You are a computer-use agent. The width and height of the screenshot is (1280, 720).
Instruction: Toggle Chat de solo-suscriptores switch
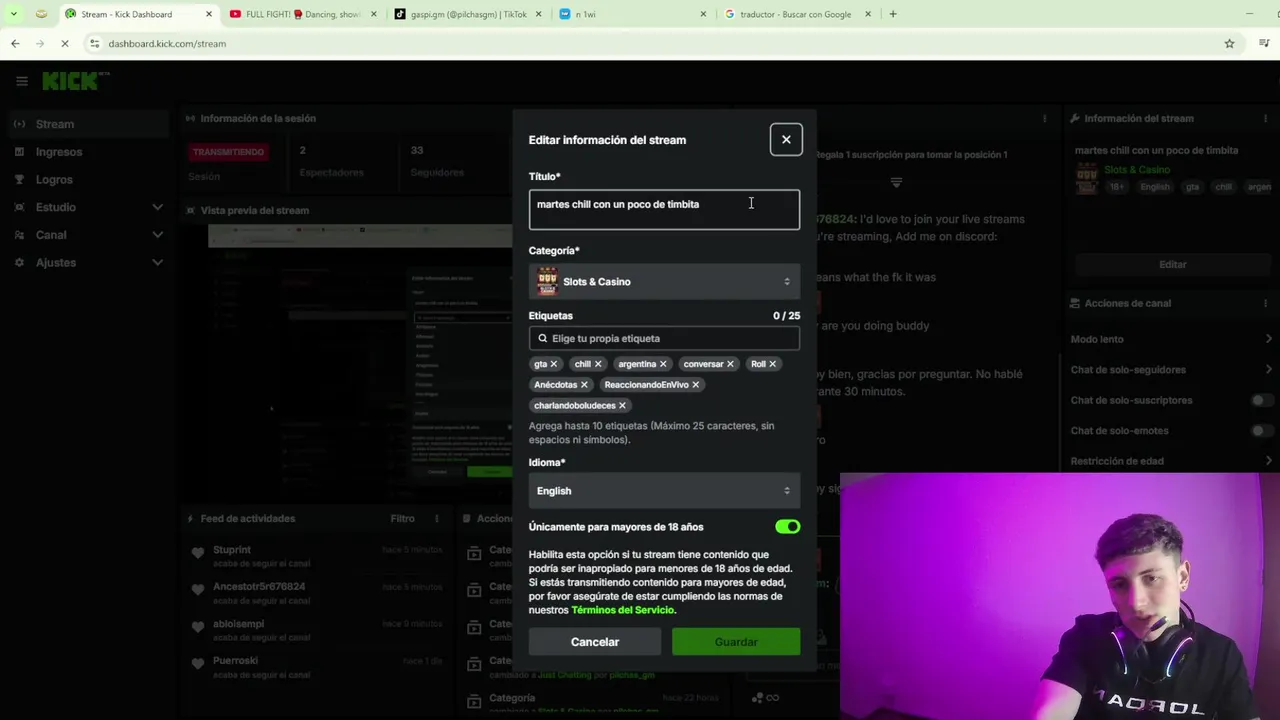[x=1263, y=400]
